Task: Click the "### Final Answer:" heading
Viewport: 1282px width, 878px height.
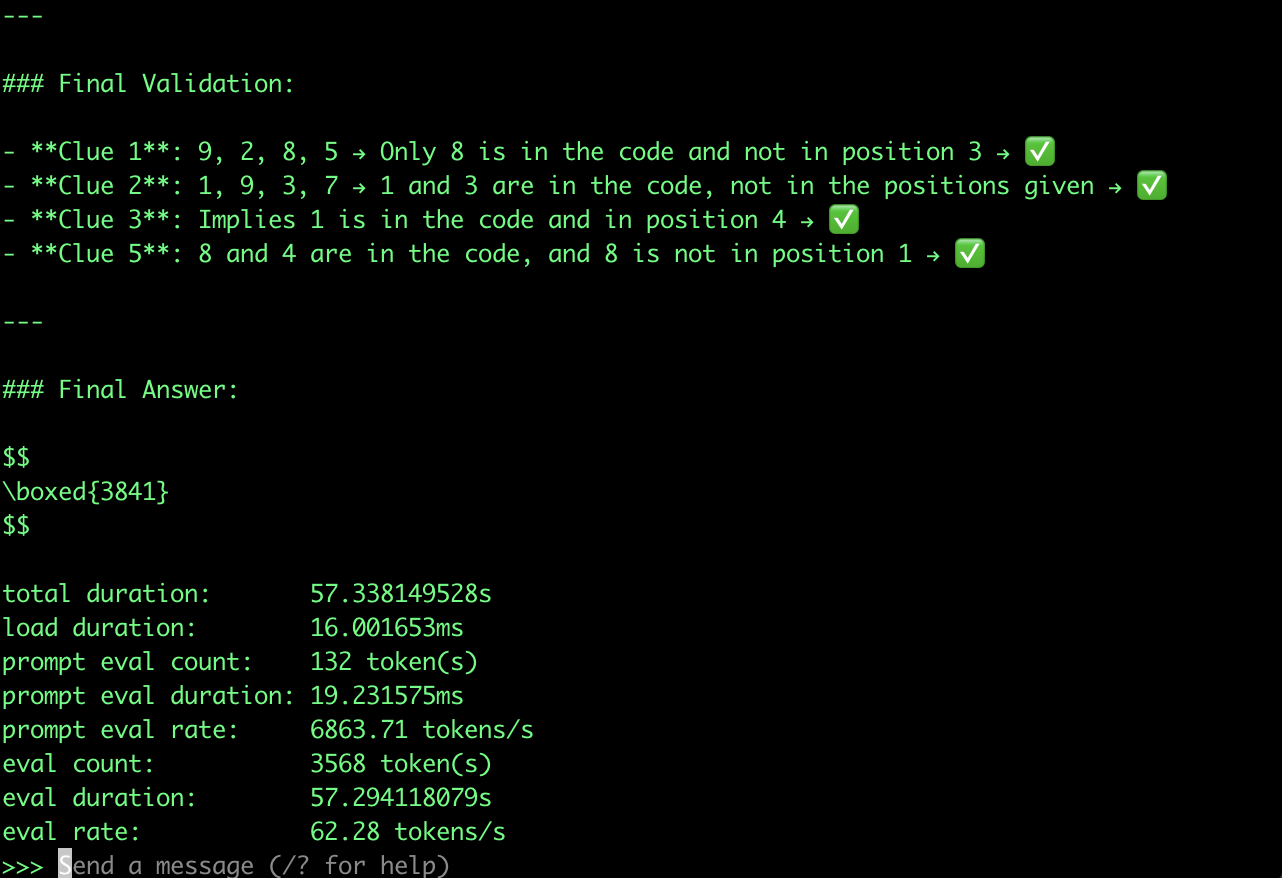Action: 120,390
